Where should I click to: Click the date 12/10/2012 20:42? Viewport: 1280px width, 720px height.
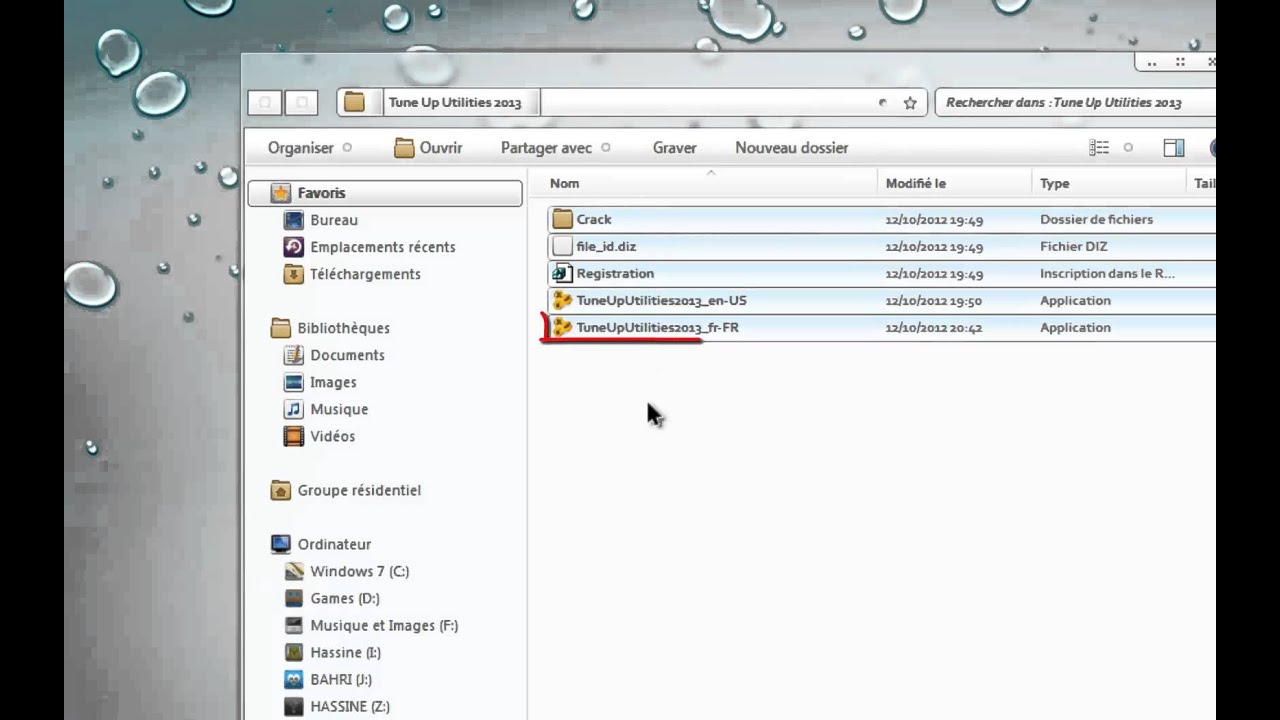coord(934,327)
